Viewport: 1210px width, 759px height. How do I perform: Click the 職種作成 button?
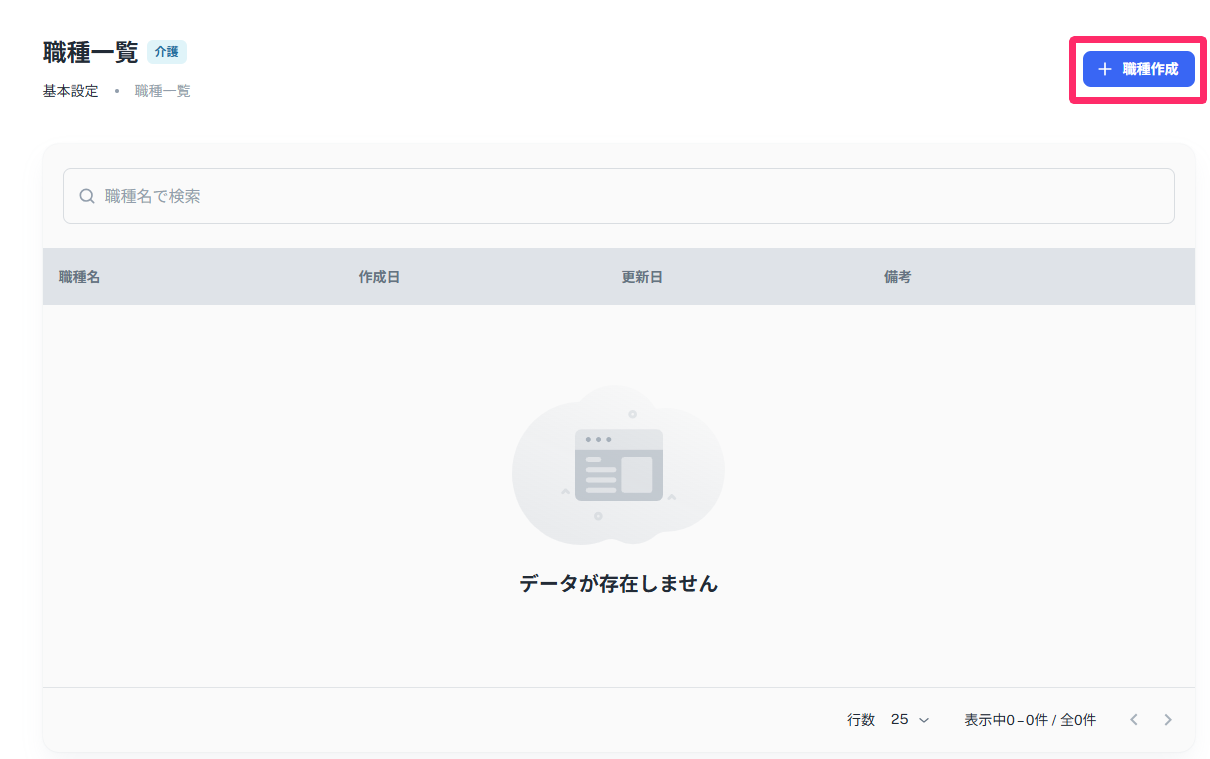tap(1138, 69)
